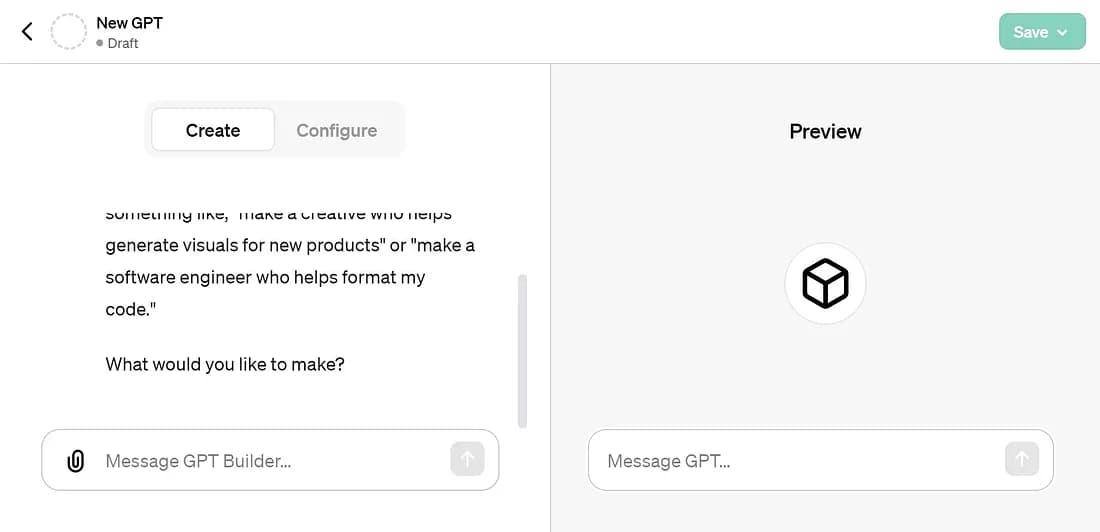Click the cube icon in Preview
This screenshot has width=1100, height=532.
[825, 284]
